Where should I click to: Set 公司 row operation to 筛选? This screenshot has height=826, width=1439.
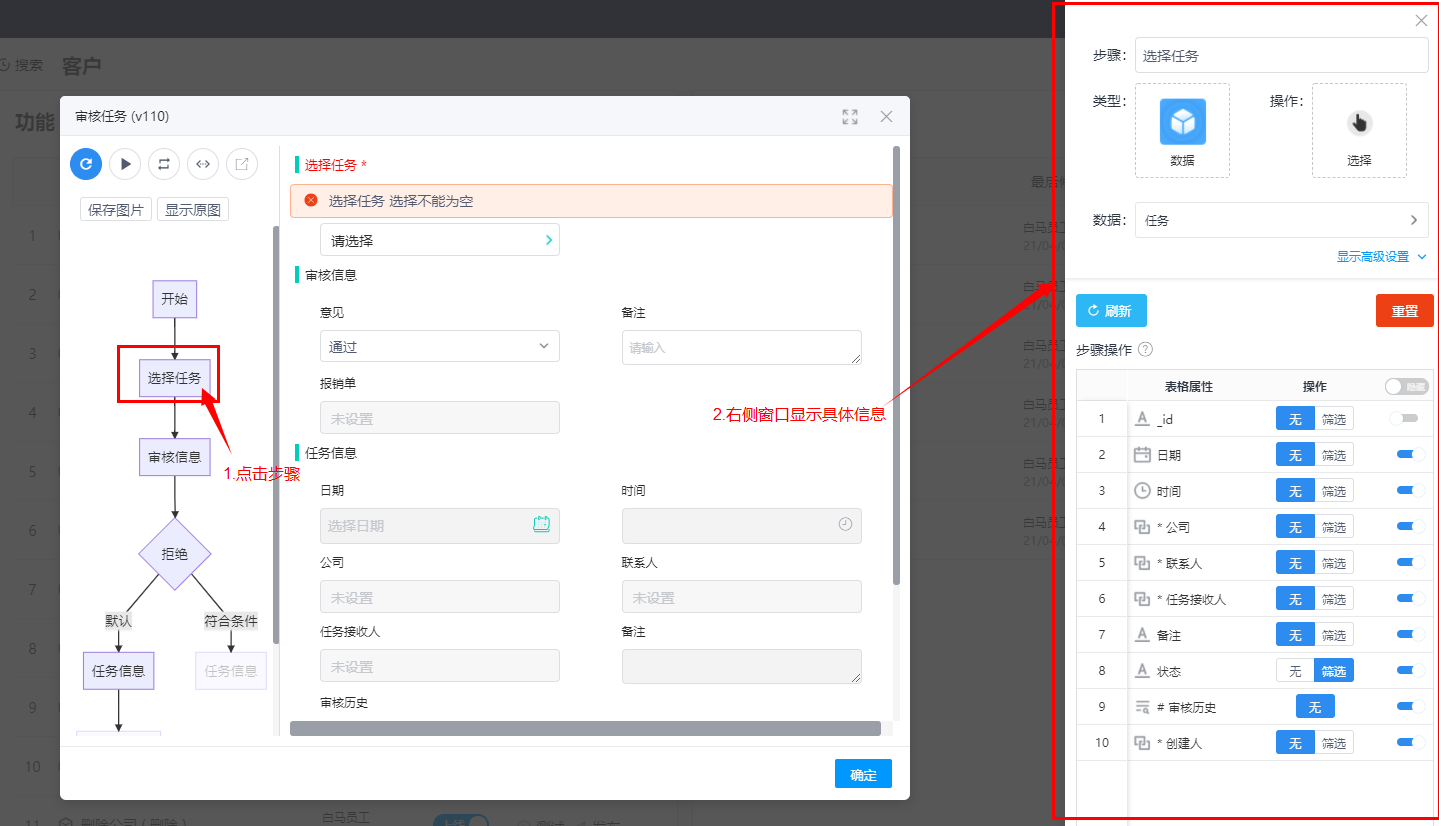(x=1334, y=527)
